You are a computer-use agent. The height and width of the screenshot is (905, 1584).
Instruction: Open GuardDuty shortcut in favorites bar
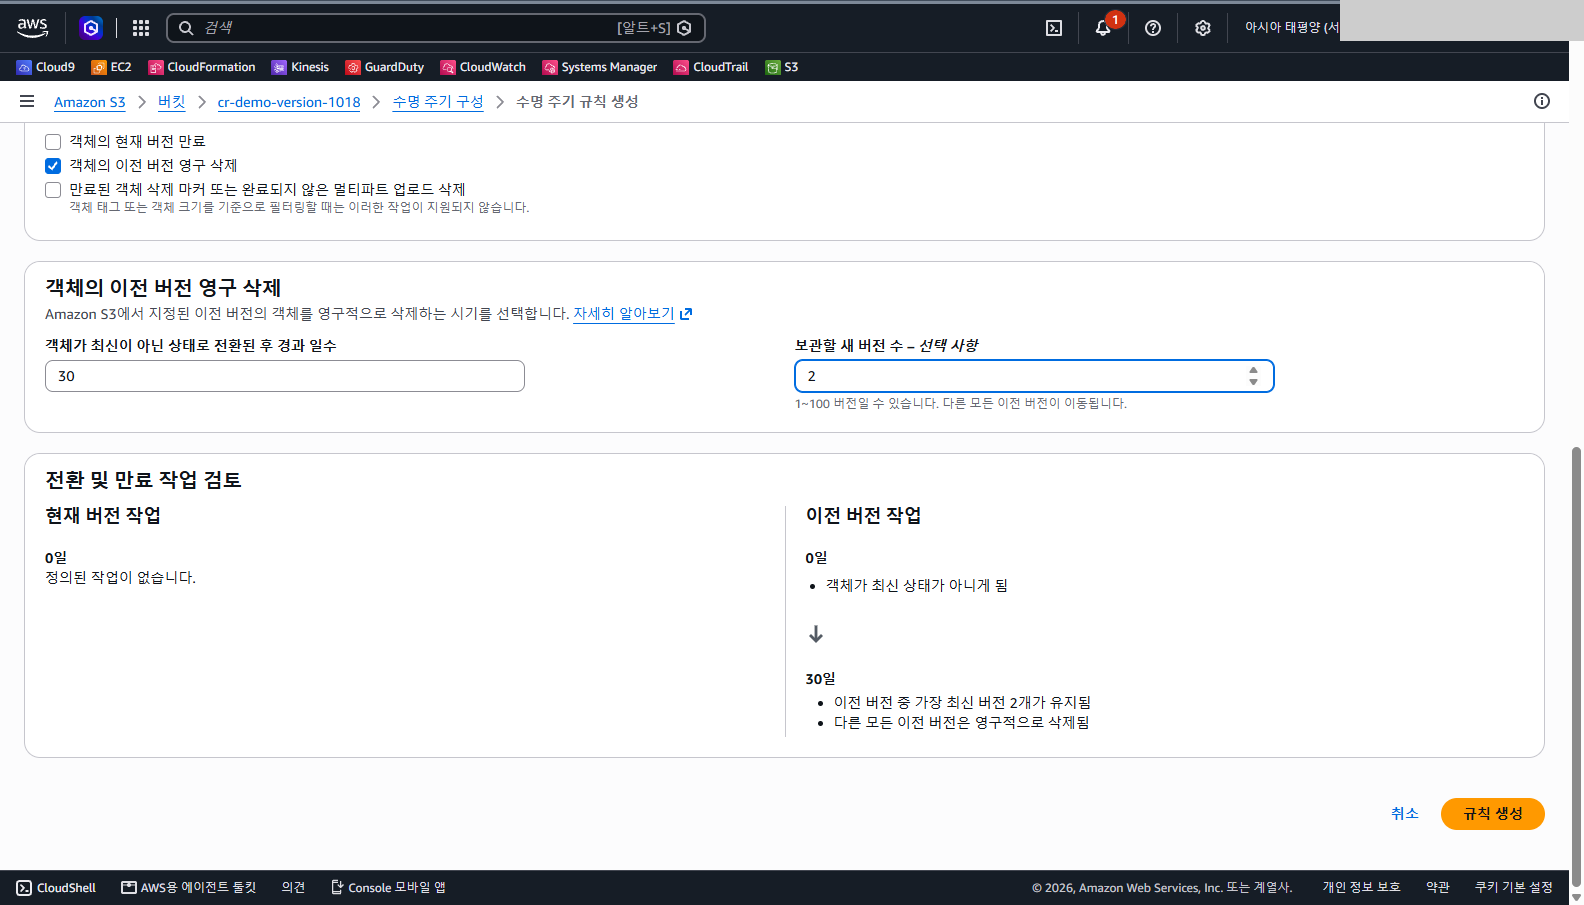click(385, 67)
